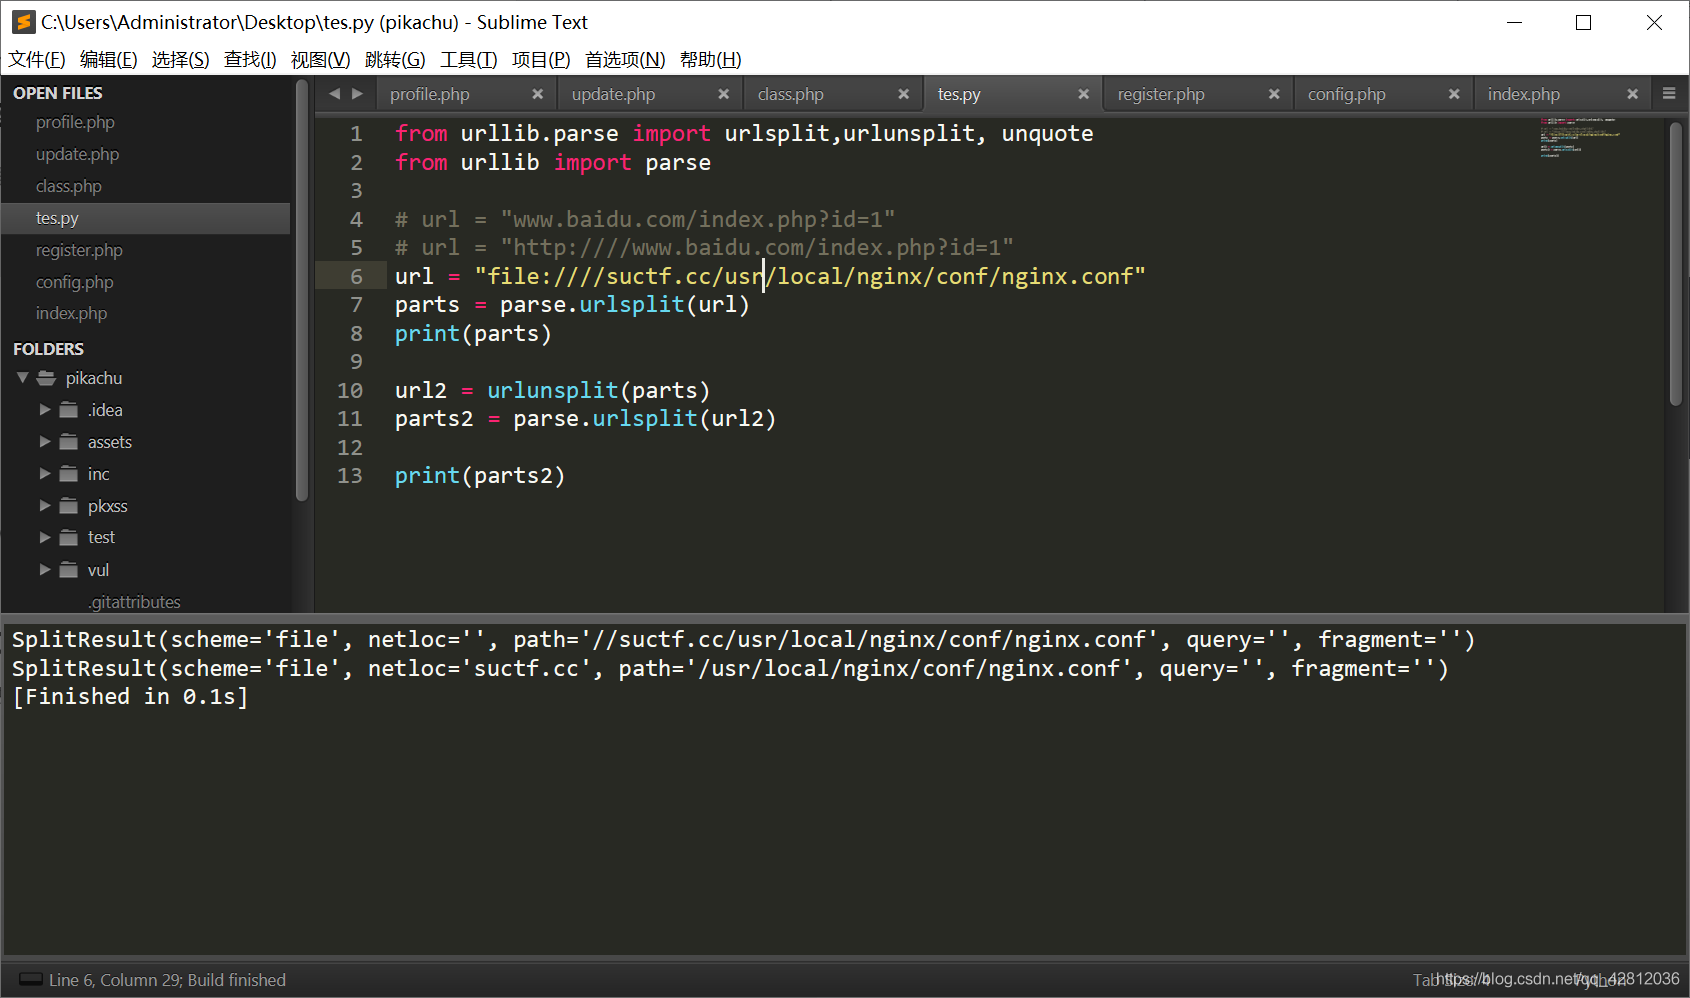Open the 工具(T) menu
The height and width of the screenshot is (998, 1690).
pos(469,60)
